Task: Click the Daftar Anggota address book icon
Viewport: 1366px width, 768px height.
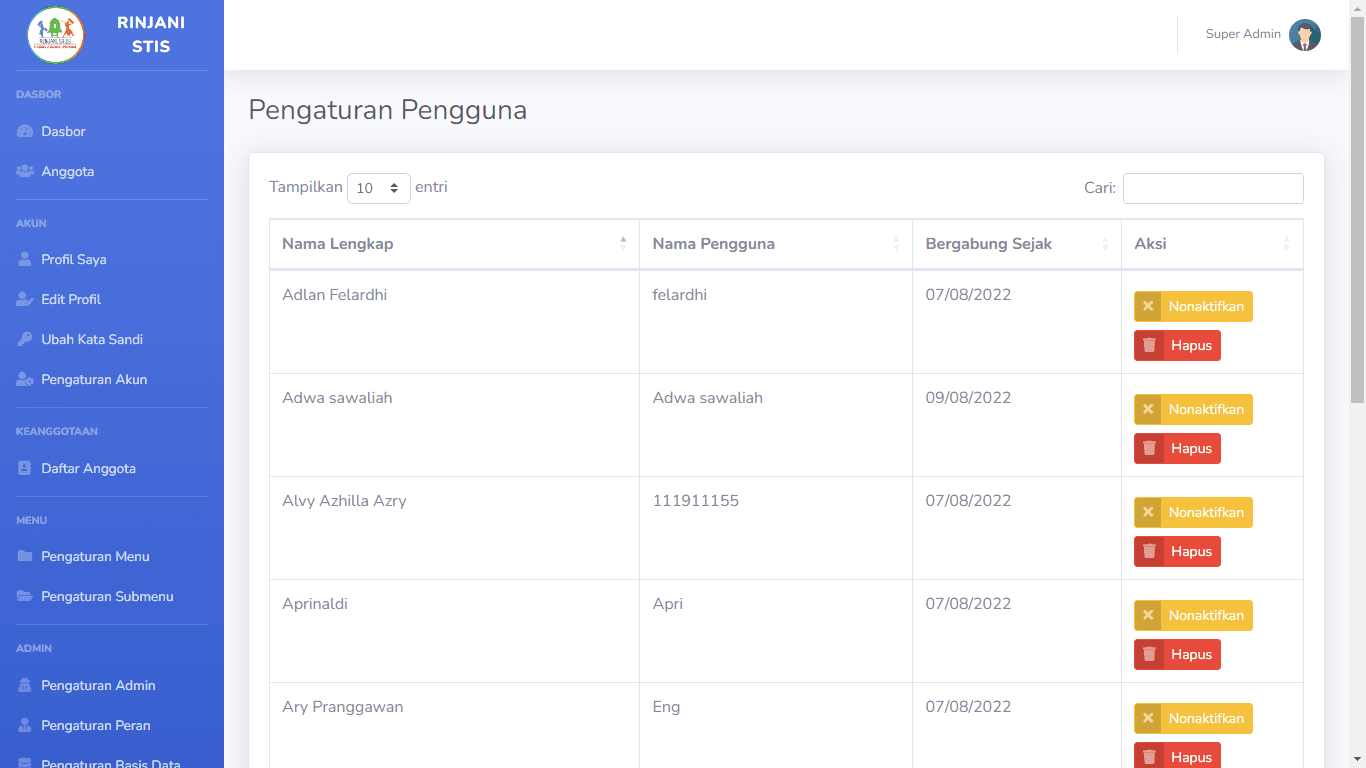Action: (25, 469)
